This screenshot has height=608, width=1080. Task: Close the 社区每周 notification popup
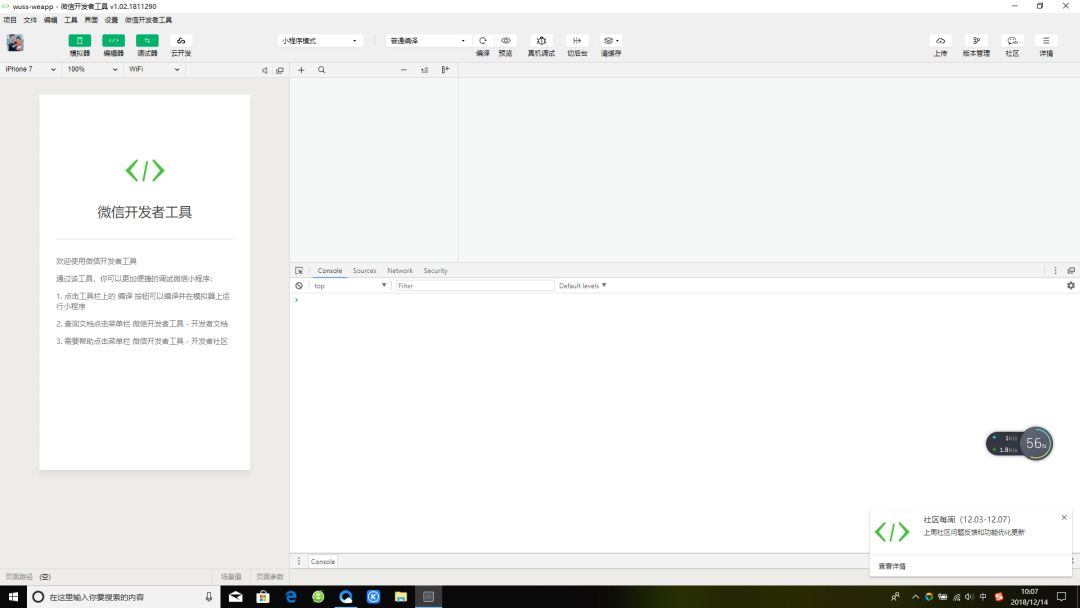[1064, 517]
